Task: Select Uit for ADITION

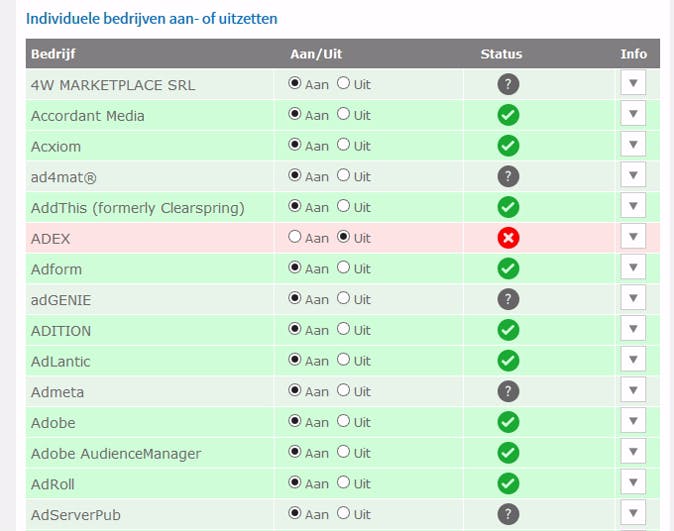Action: pyautogui.click(x=343, y=328)
